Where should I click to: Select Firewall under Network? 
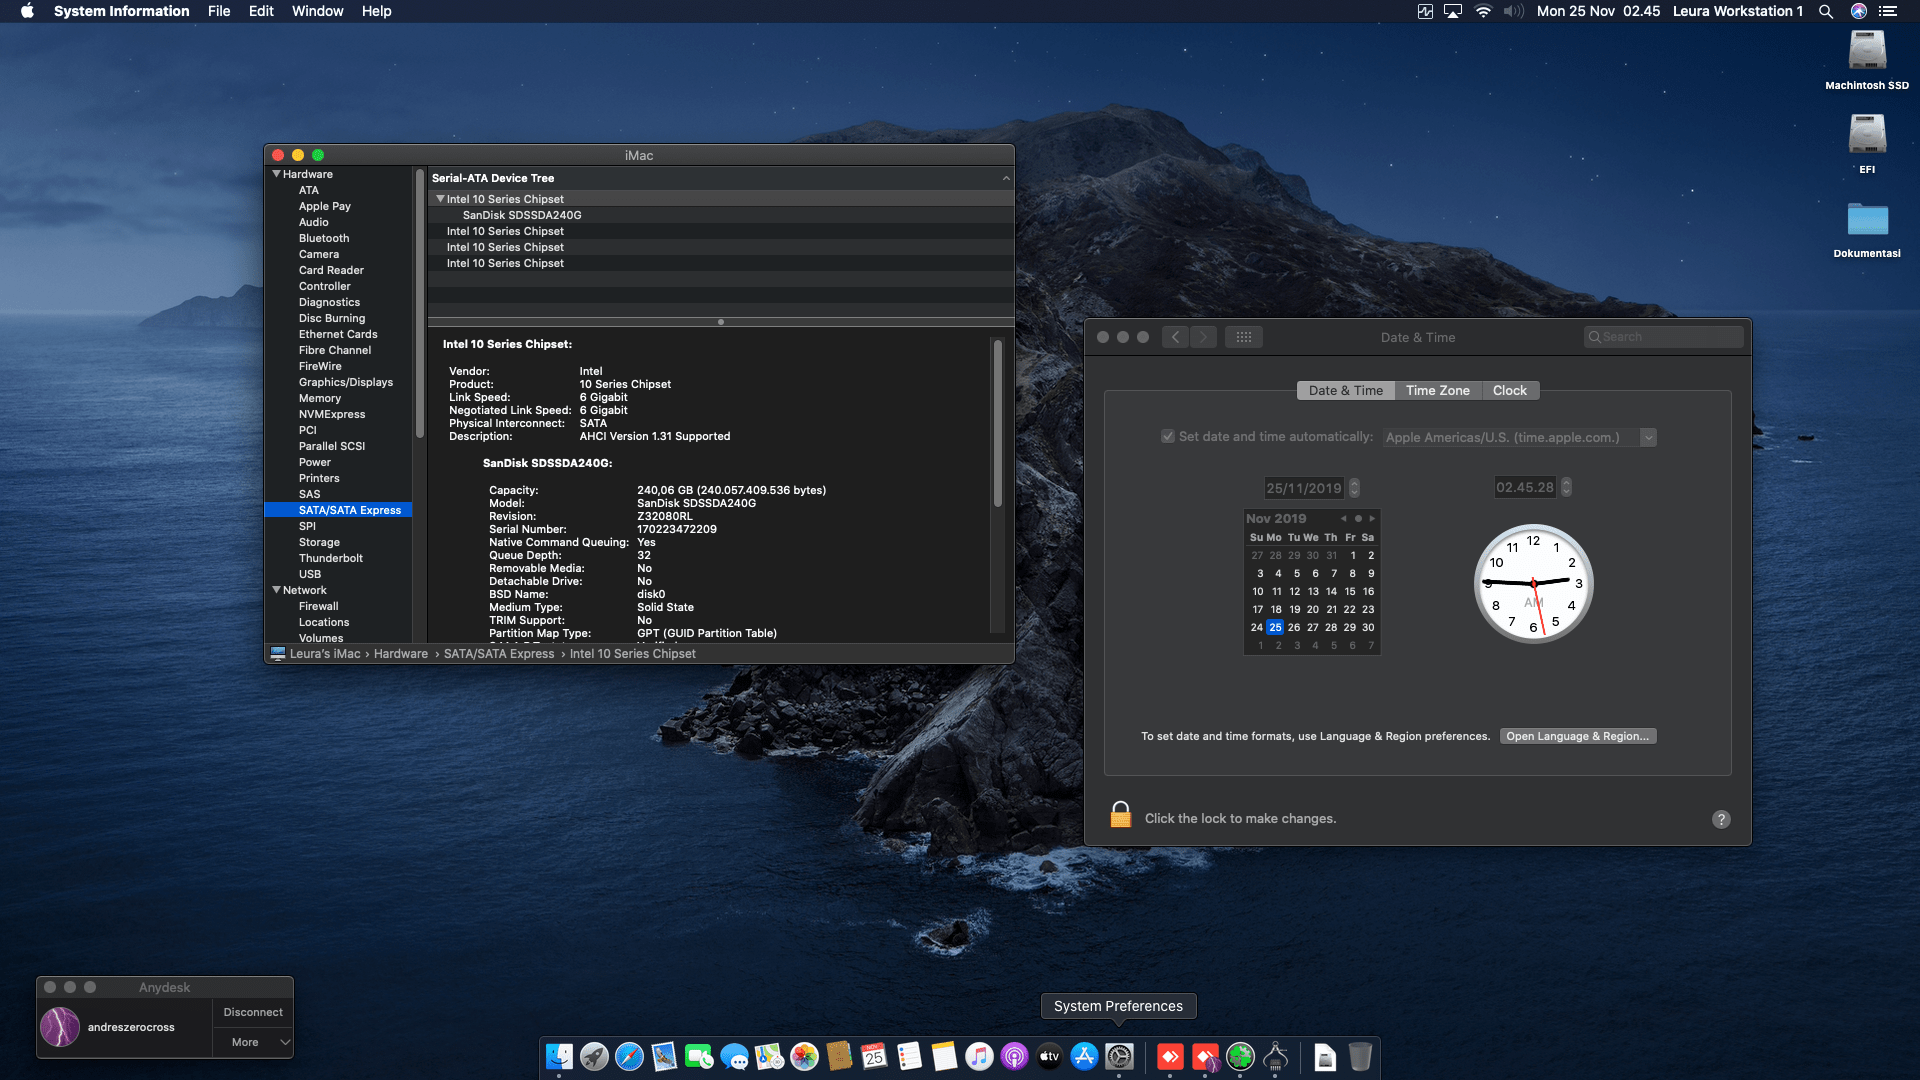(x=318, y=606)
